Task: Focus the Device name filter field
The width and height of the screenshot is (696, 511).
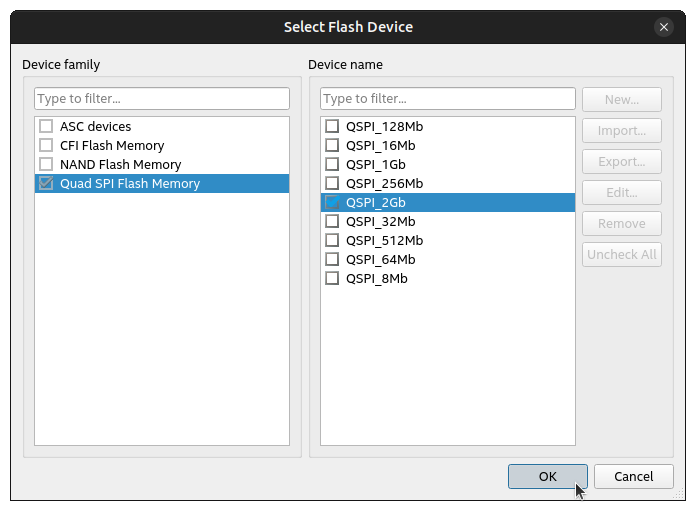Action: pos(448,99)
